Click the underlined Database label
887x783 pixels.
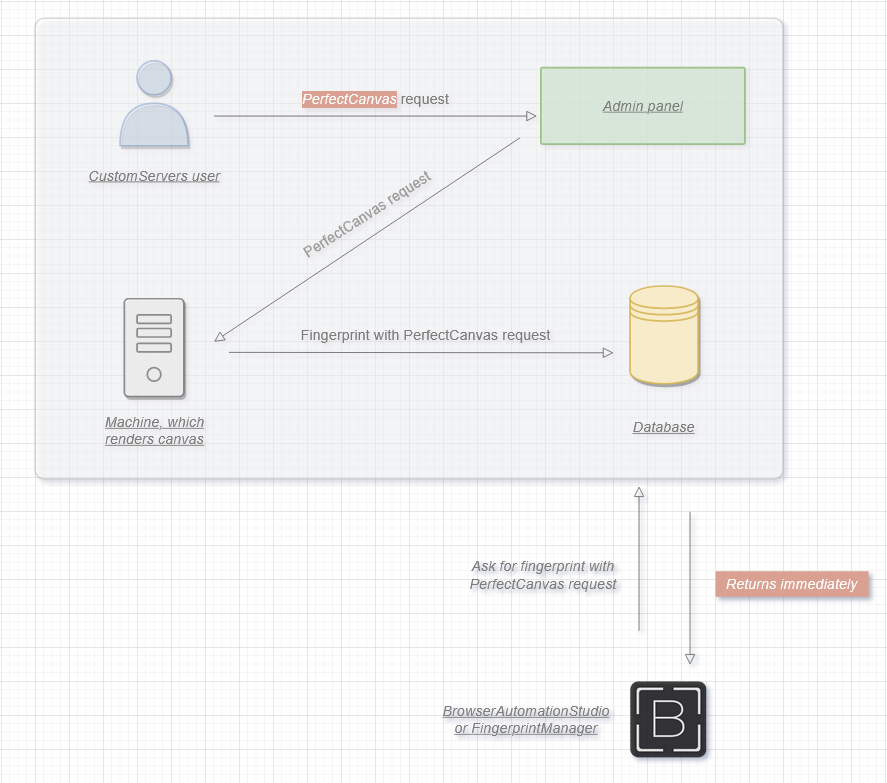pyautogui.click(x=663, y=427)
